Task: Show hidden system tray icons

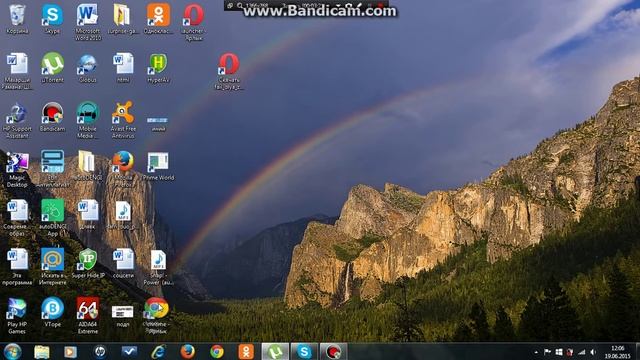Action: tap(536, 352)
